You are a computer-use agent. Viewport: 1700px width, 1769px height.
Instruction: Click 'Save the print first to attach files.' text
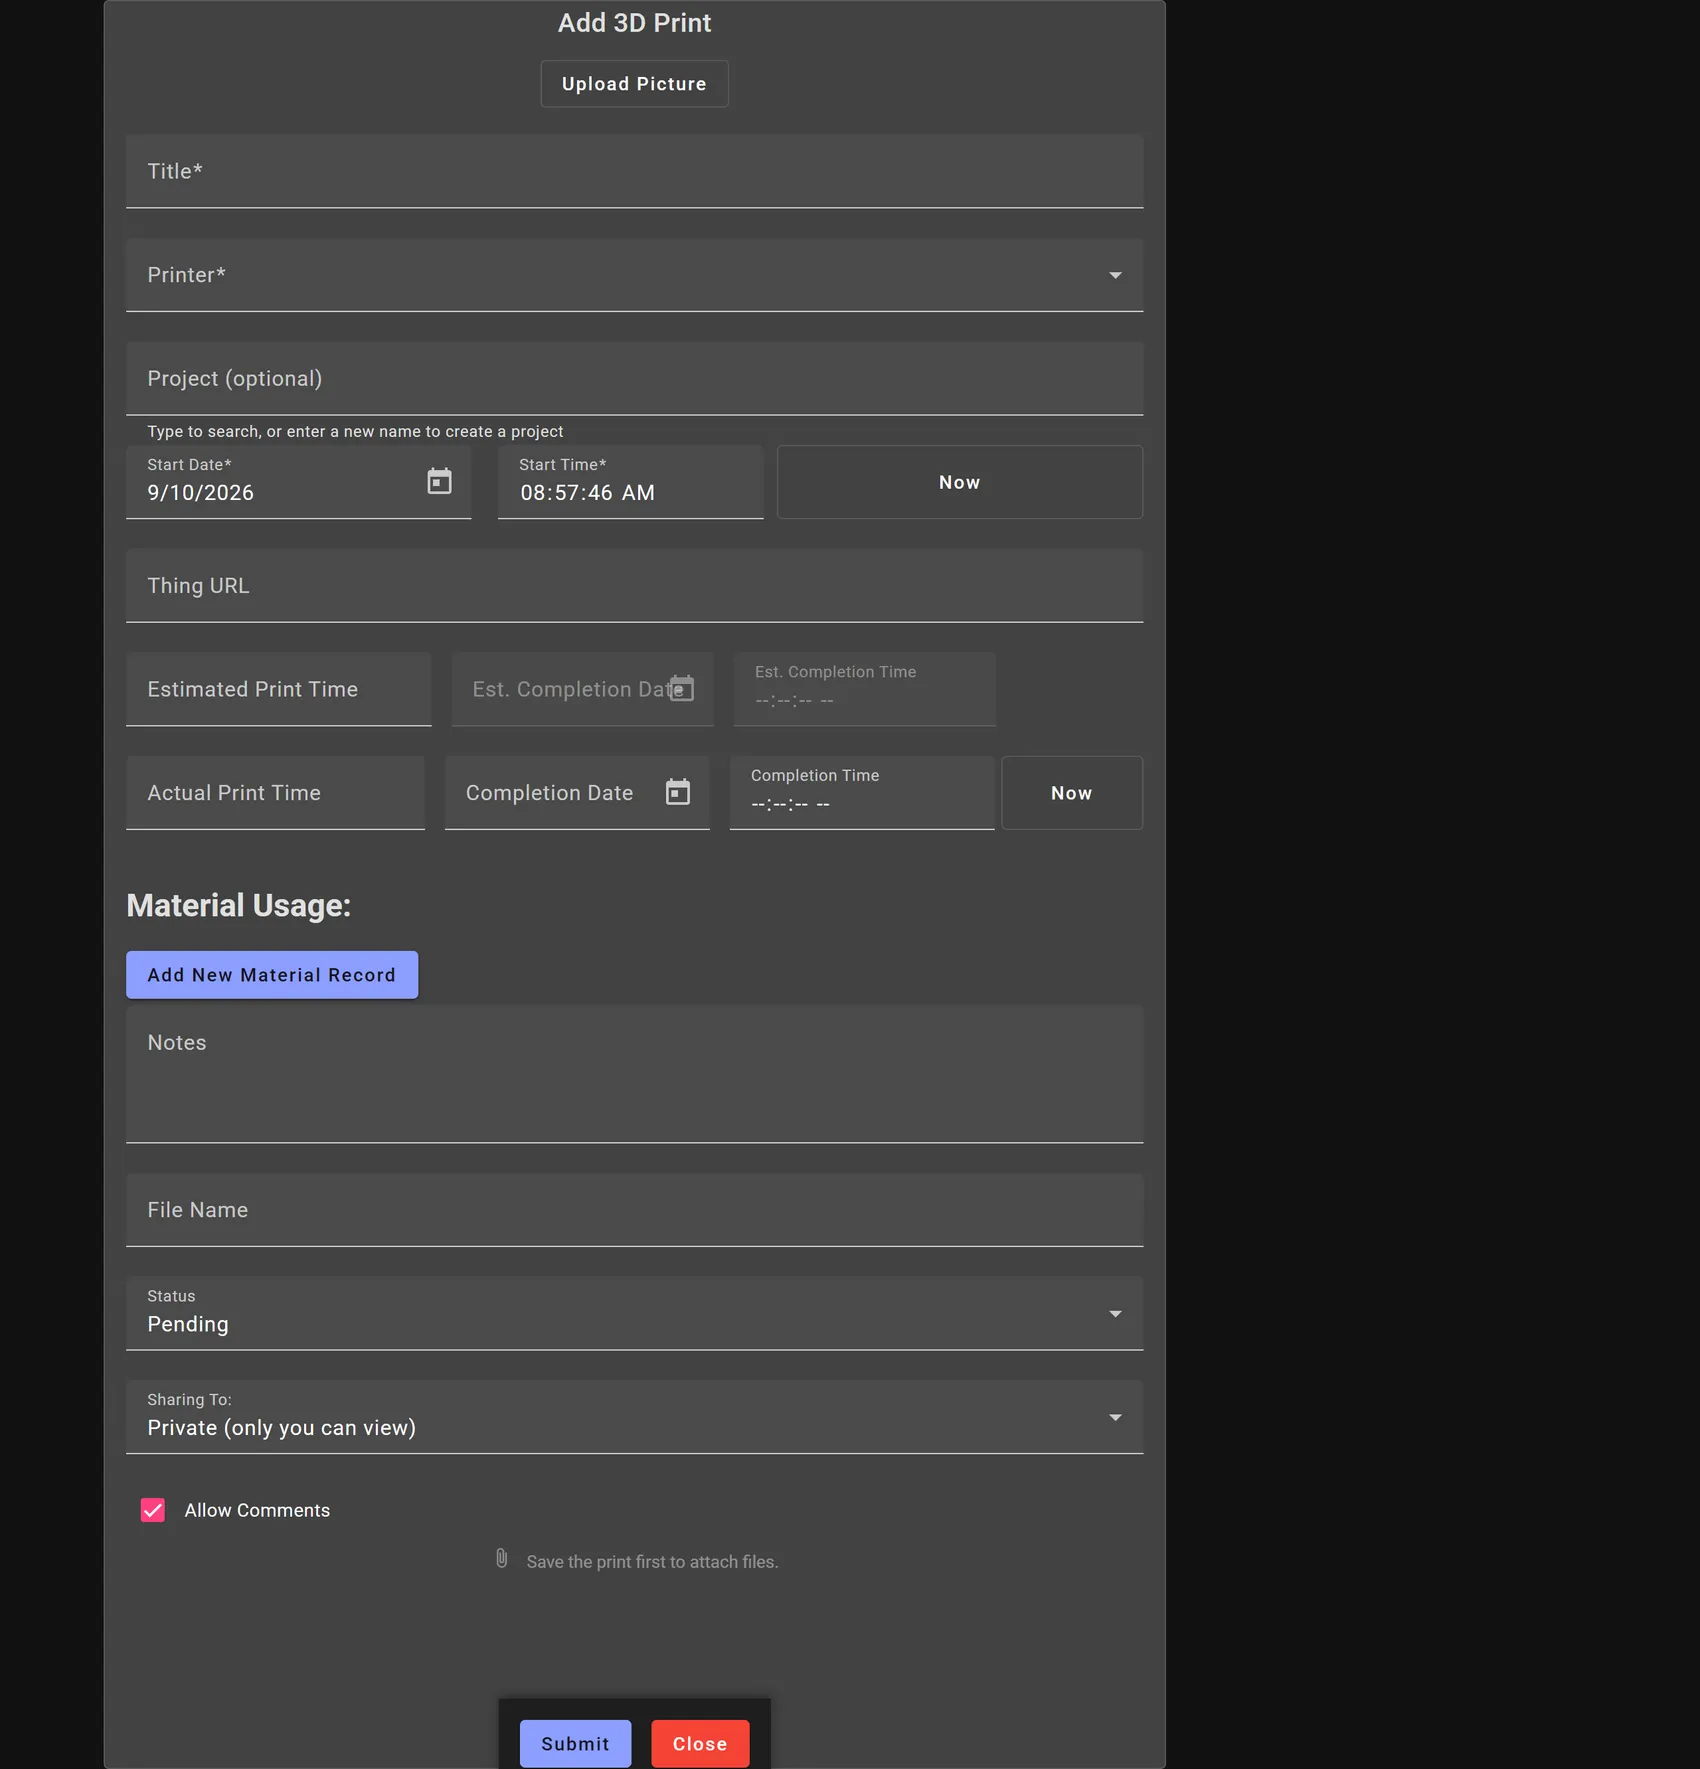point(652,1562)
